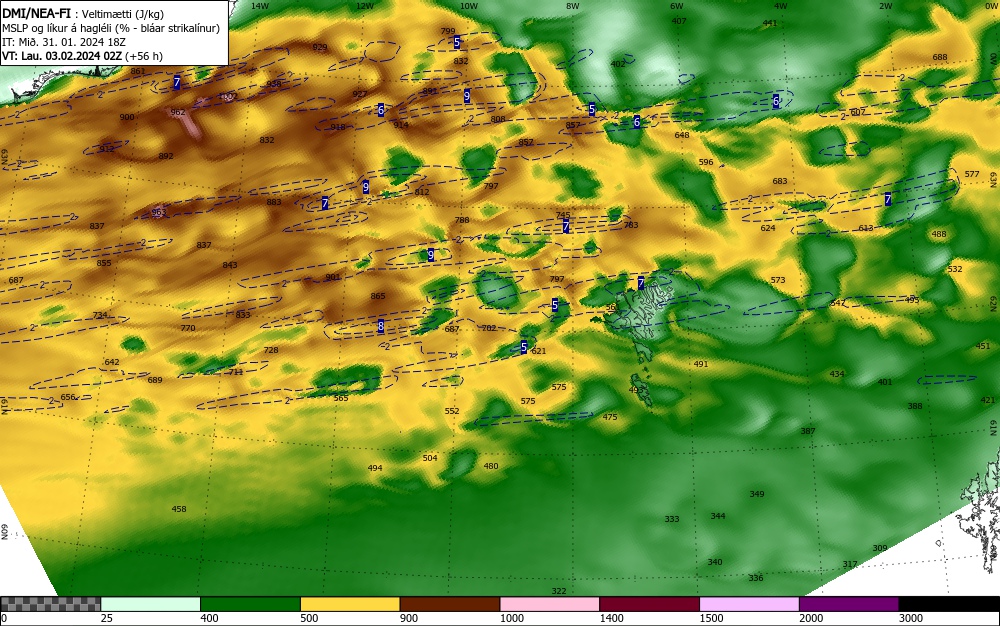
Task: Click the map value 624
Action: coord(768,228)
